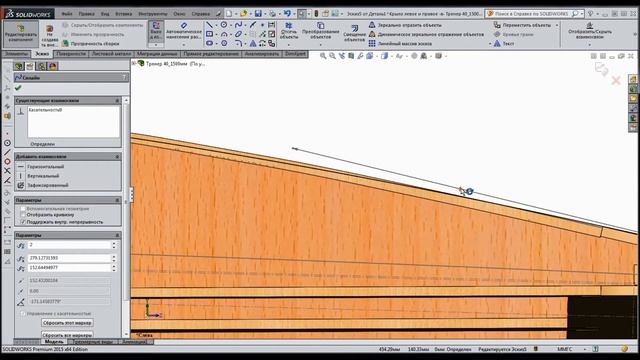The width and height of the screenshot is (640, 360).
Task: Accept the spline with the green checkmark
Action: 18,88
